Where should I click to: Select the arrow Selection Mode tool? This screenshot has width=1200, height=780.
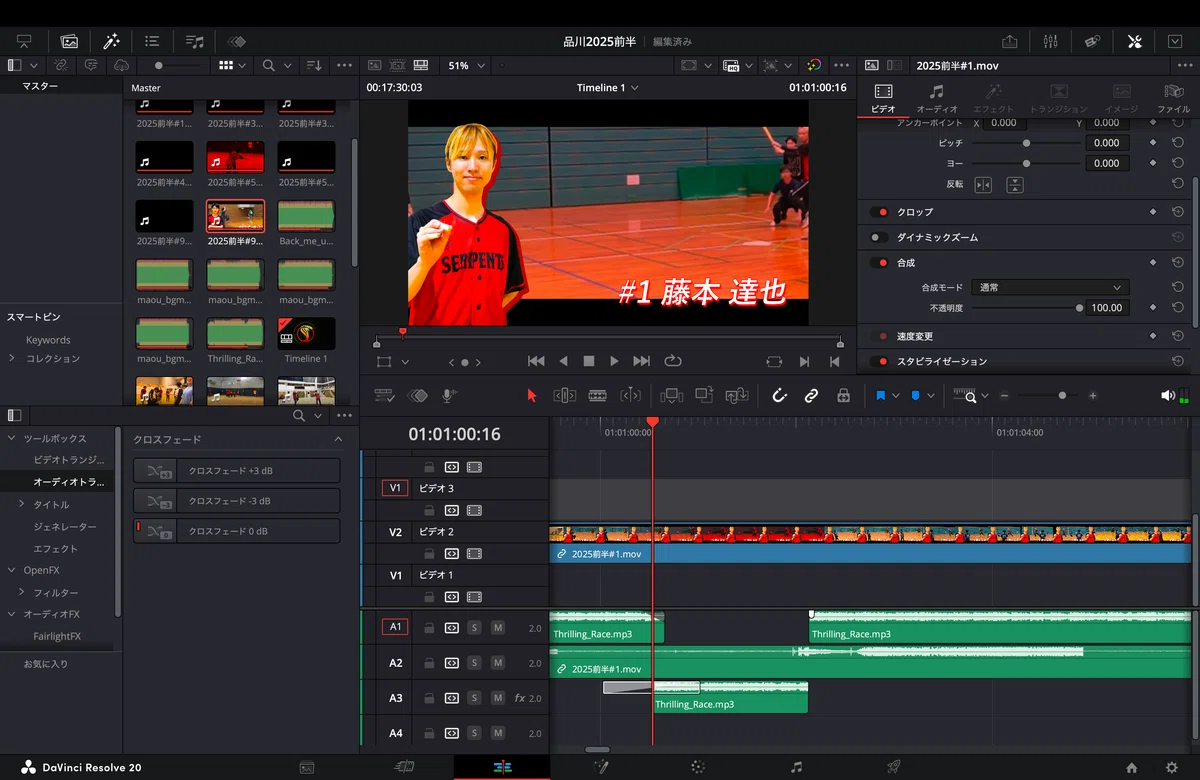point(531,395)
